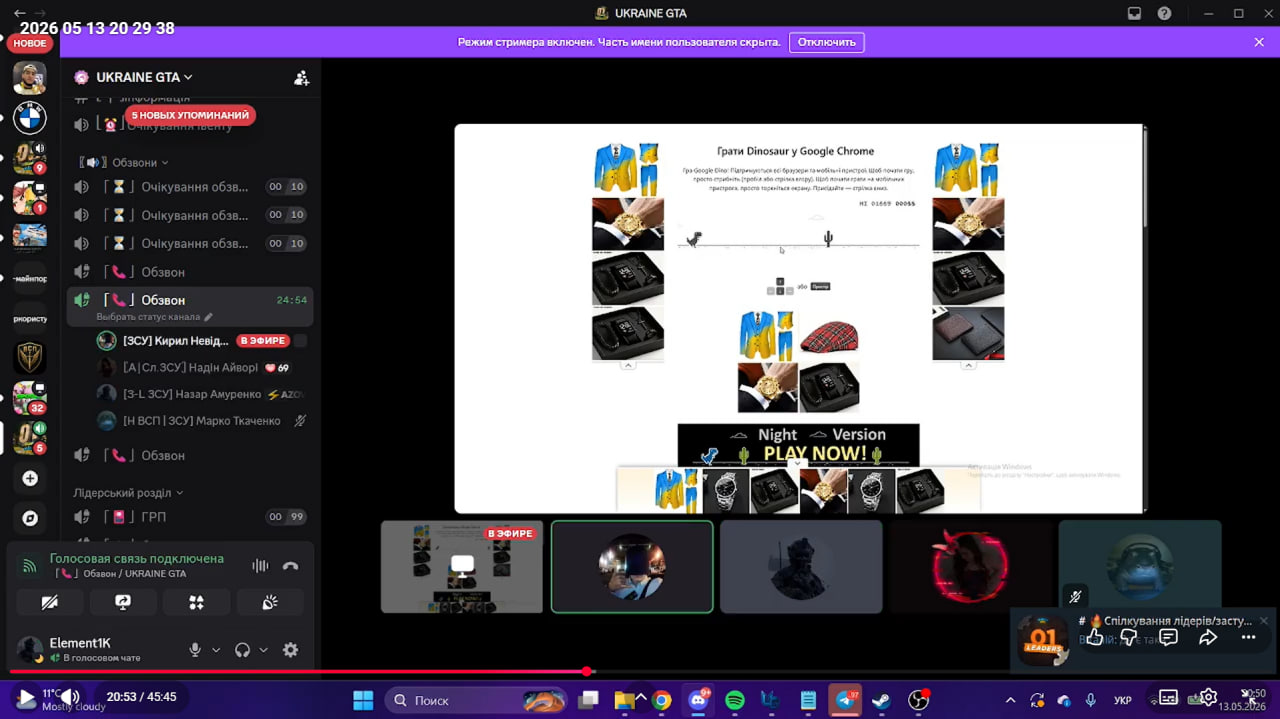Collapse right ad panel arrow on webpage

(x=968, y=365)
